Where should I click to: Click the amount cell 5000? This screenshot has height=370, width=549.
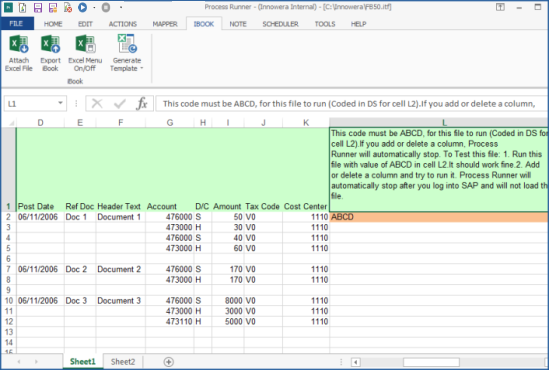tap(228, 322)
